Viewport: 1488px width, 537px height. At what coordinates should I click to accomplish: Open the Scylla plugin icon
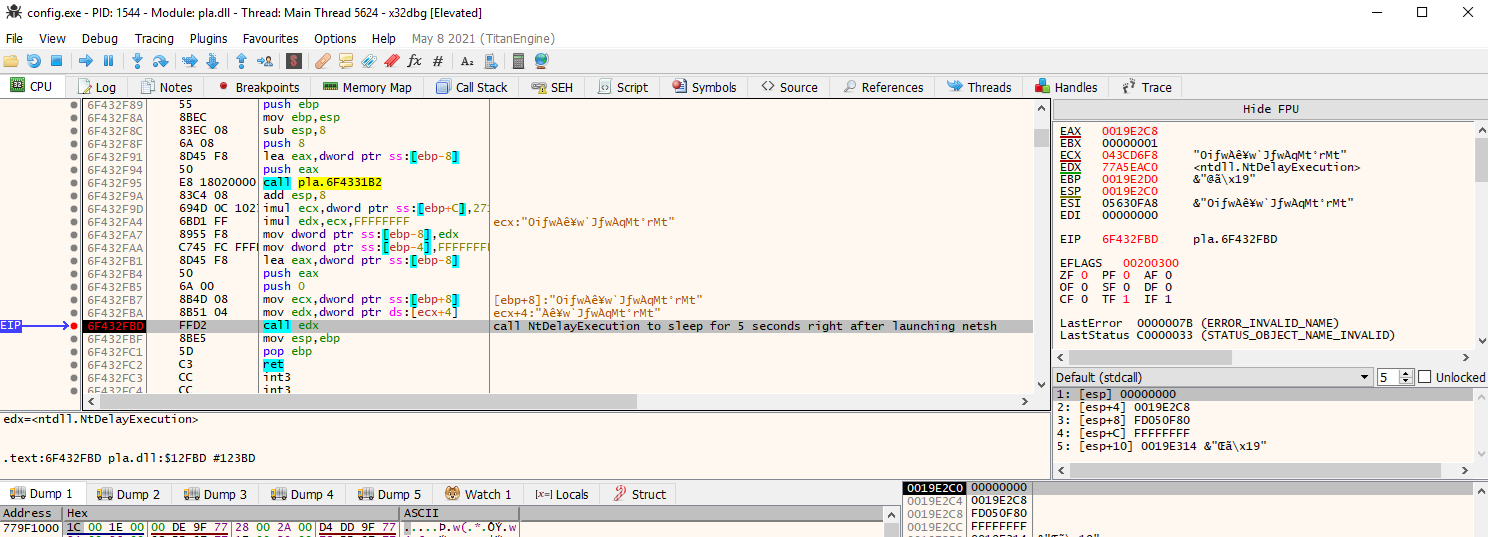point(294,61)
